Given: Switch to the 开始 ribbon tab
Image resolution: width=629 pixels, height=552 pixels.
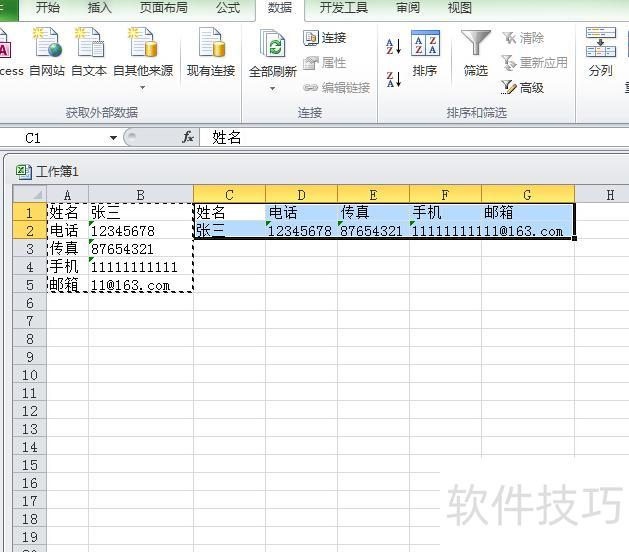Looking at the screenshot, I should tap(48, 8).
